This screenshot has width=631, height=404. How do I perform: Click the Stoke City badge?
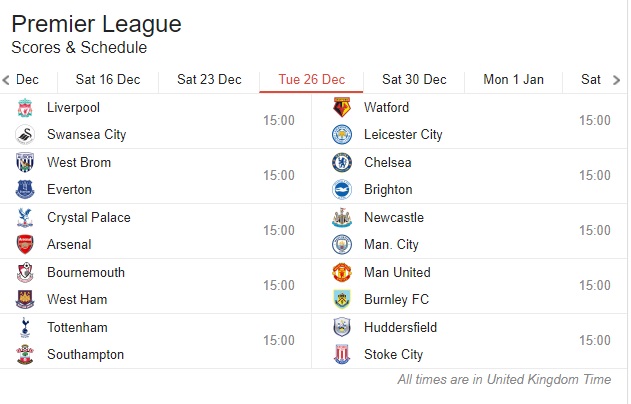click(342, 355)
